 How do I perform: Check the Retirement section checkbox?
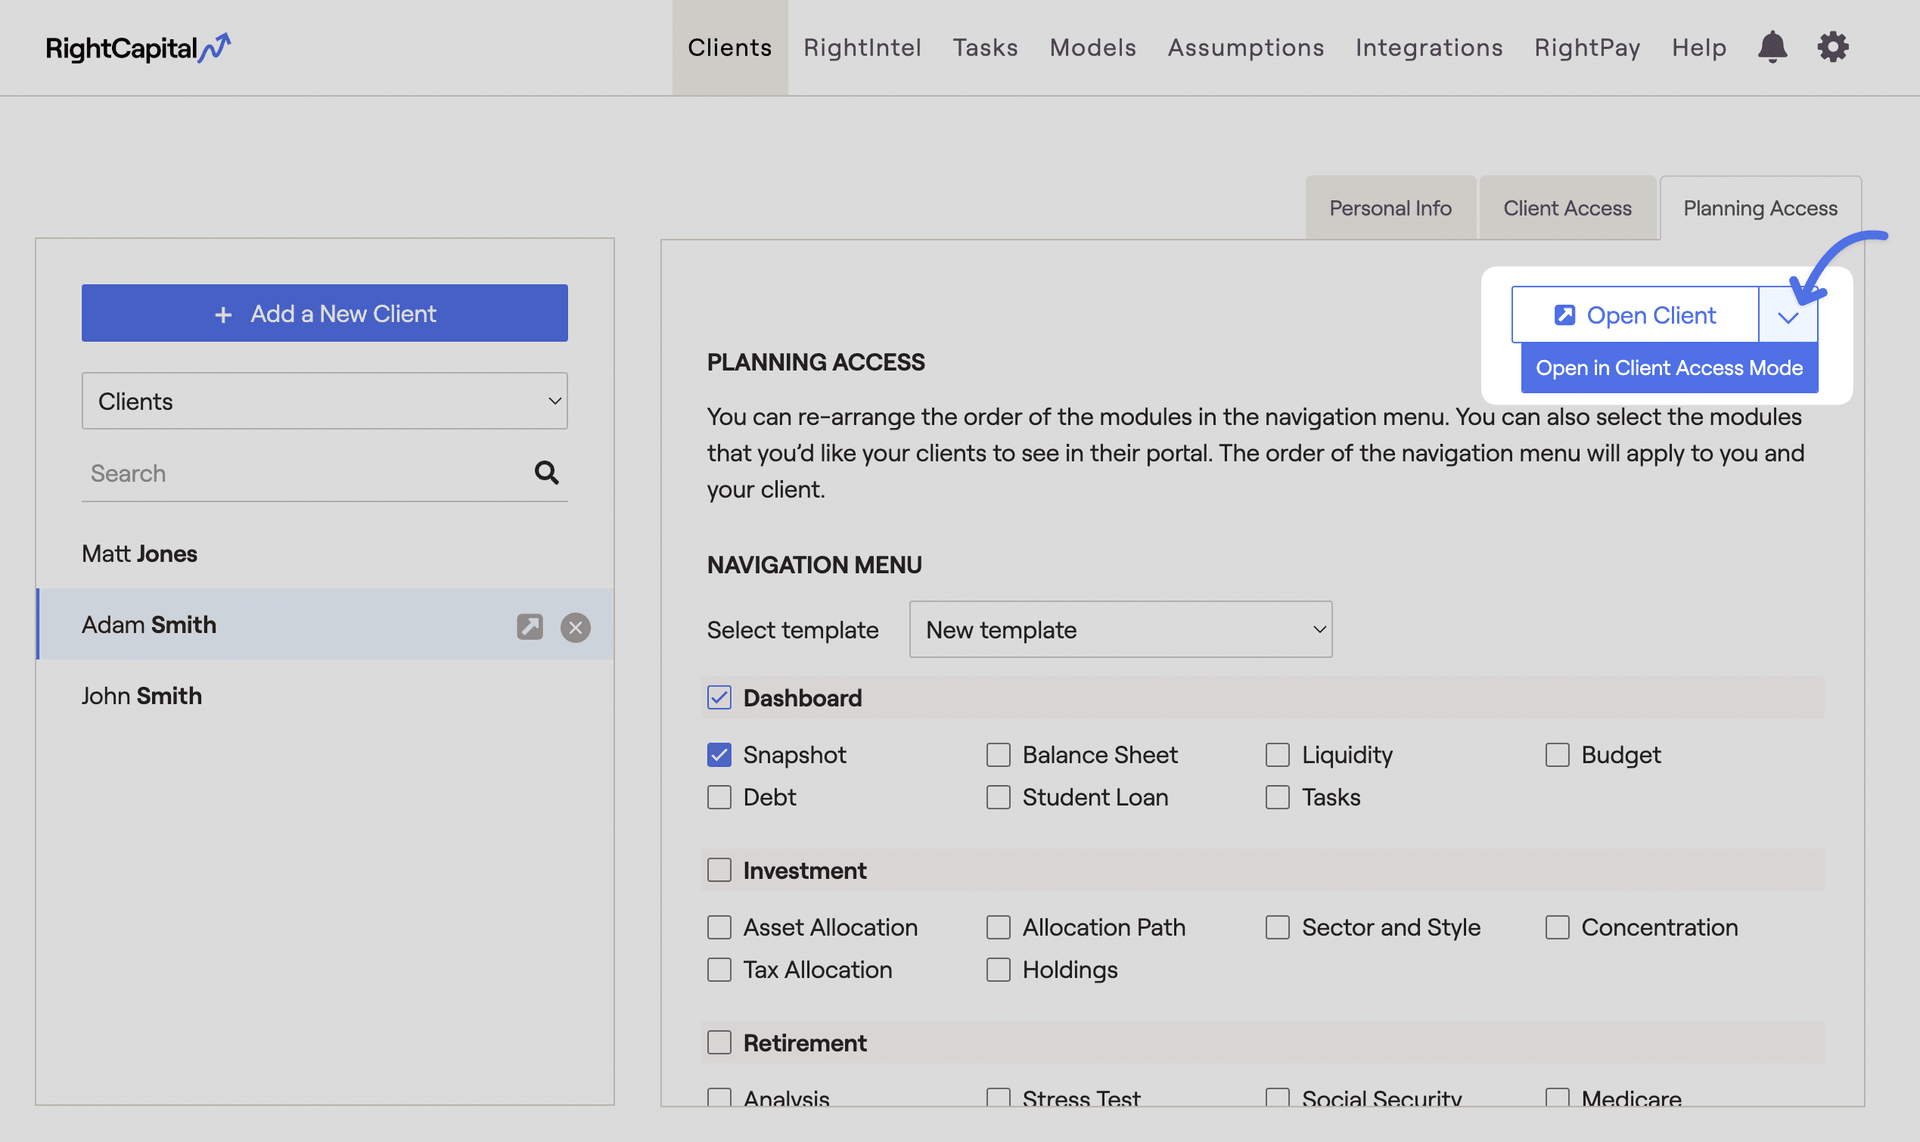(x=719, y=1042)
